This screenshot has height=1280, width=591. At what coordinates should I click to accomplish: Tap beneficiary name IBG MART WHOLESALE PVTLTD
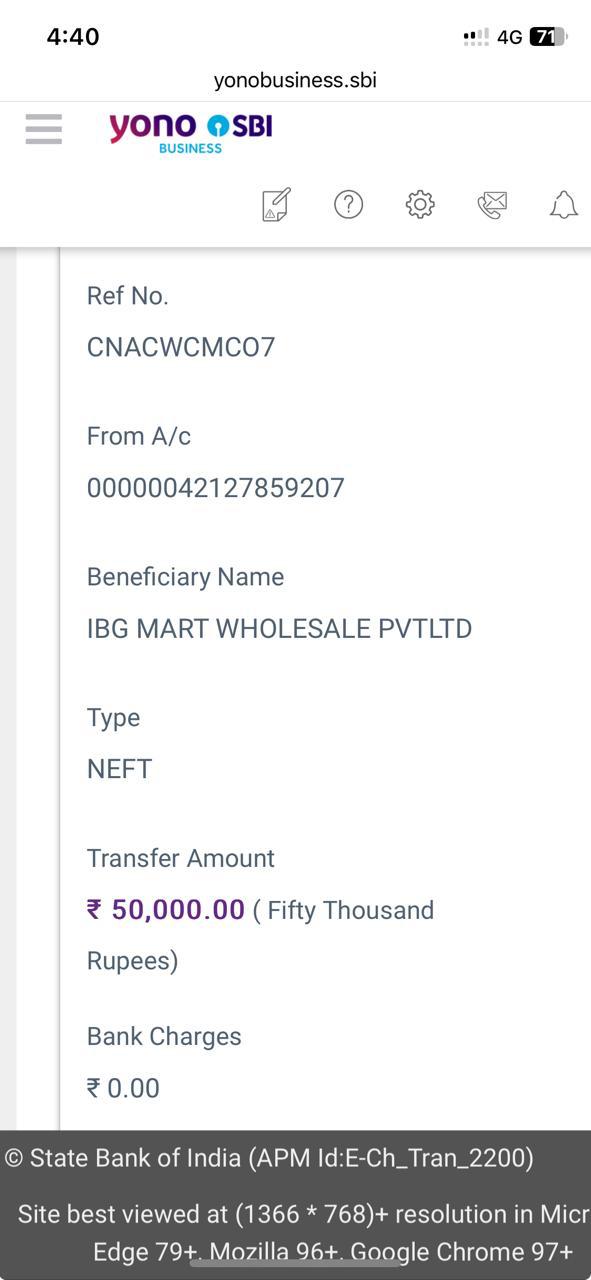point(279,629)
